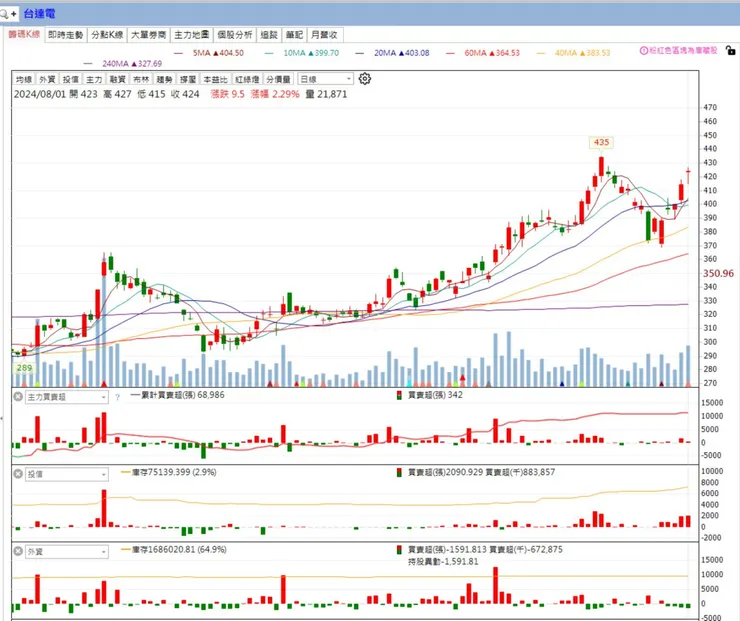
Task: Toggle the 布林 bands button
Action: (x=141, y=79)
